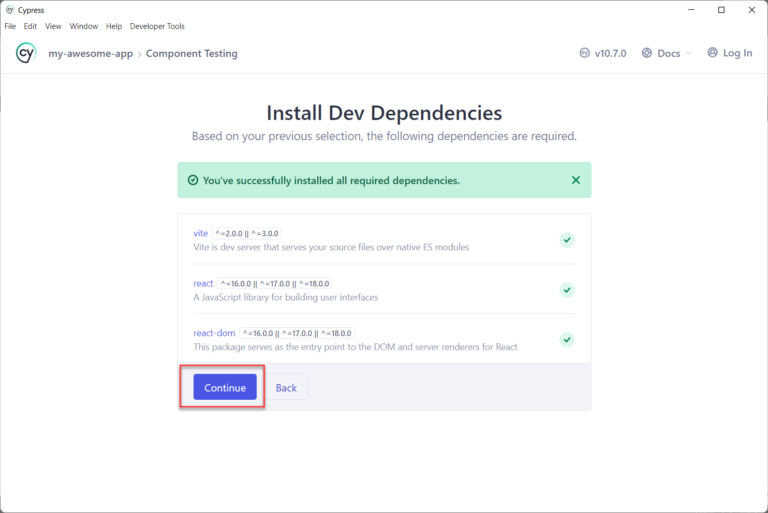
Task: Click the Cypress logo icon in header
Action: (x=26, y=53)
